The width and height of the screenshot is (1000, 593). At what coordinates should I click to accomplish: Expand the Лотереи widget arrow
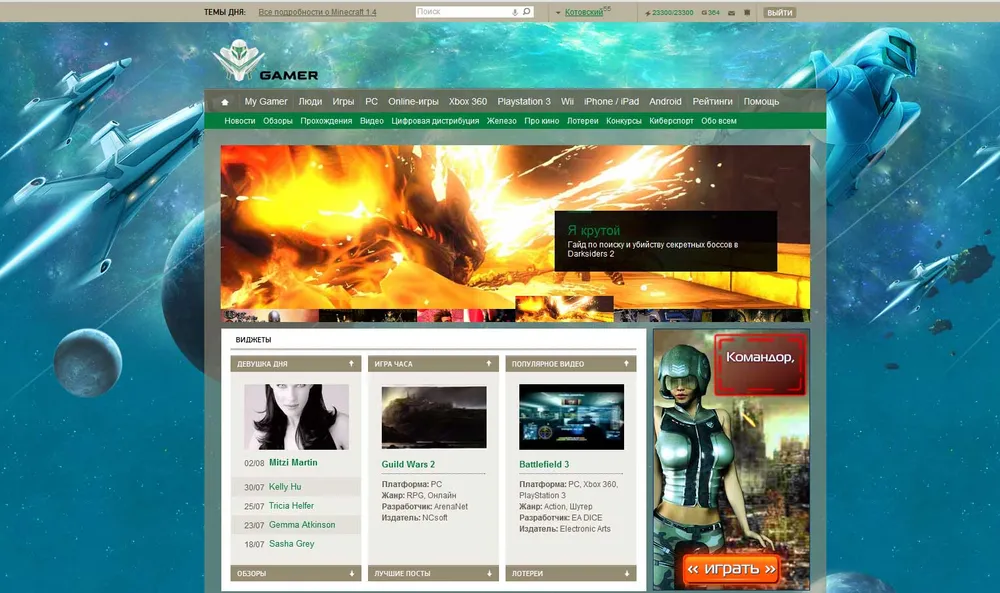coord(627,573)
